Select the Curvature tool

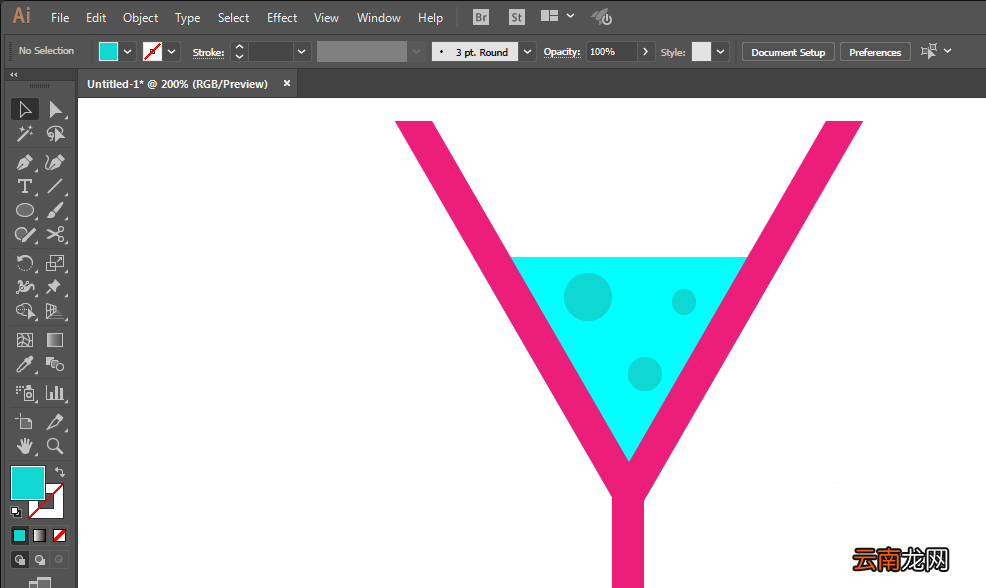click(x=55, y=162)
